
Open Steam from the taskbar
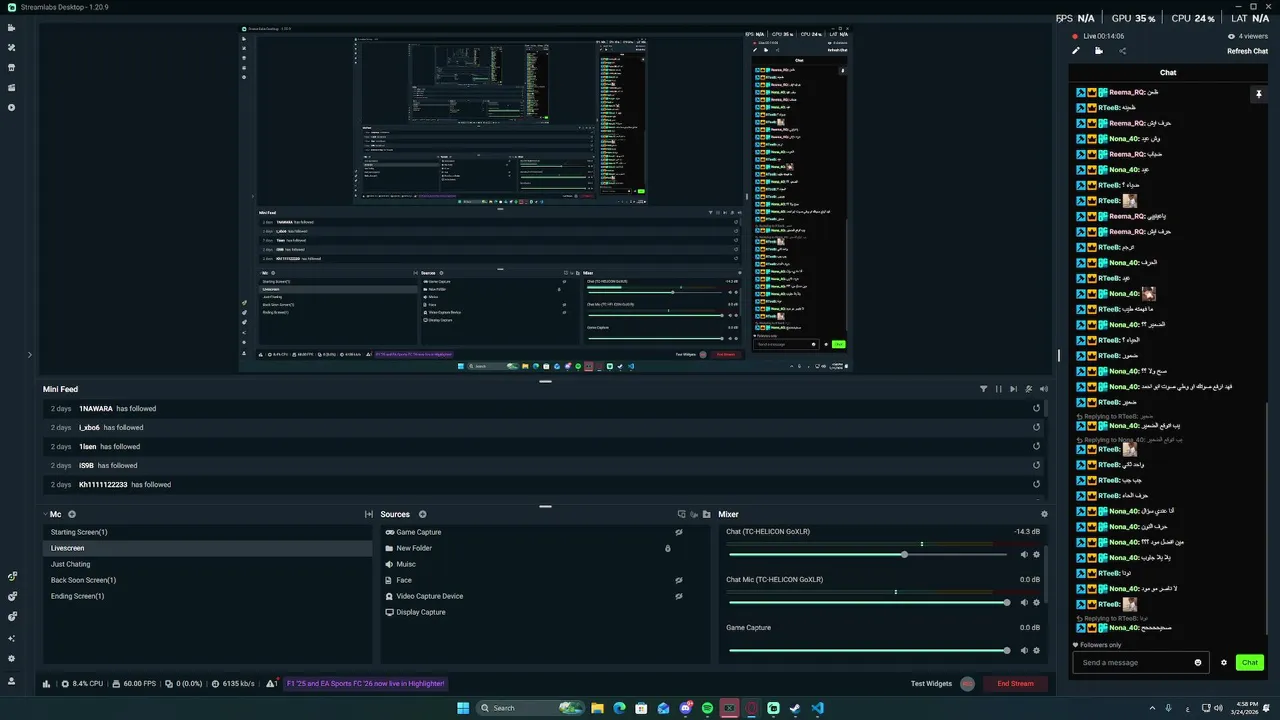795,708
